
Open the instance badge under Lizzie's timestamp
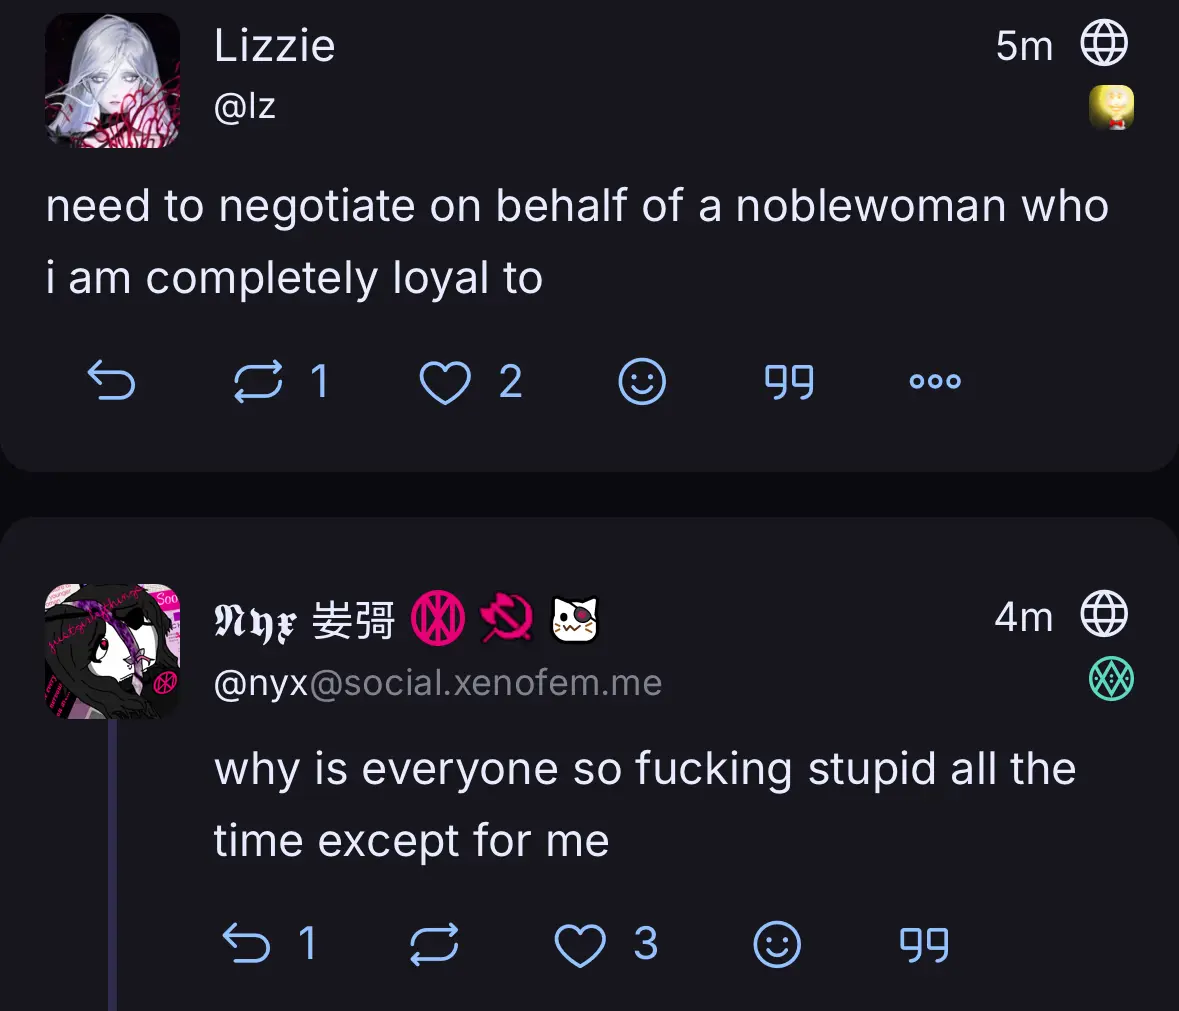point(1111,107)
